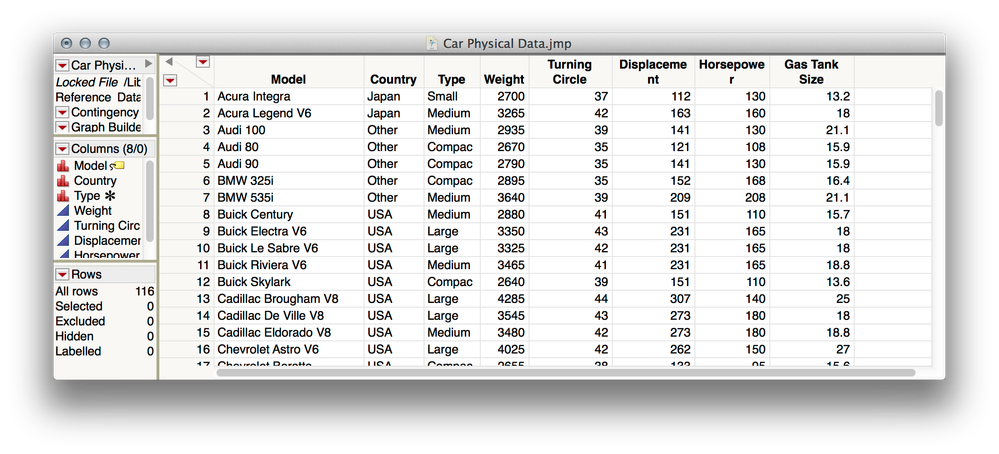Click the nominal icon beside Model column
Screen dimensions: 999x454
[62, 166]
